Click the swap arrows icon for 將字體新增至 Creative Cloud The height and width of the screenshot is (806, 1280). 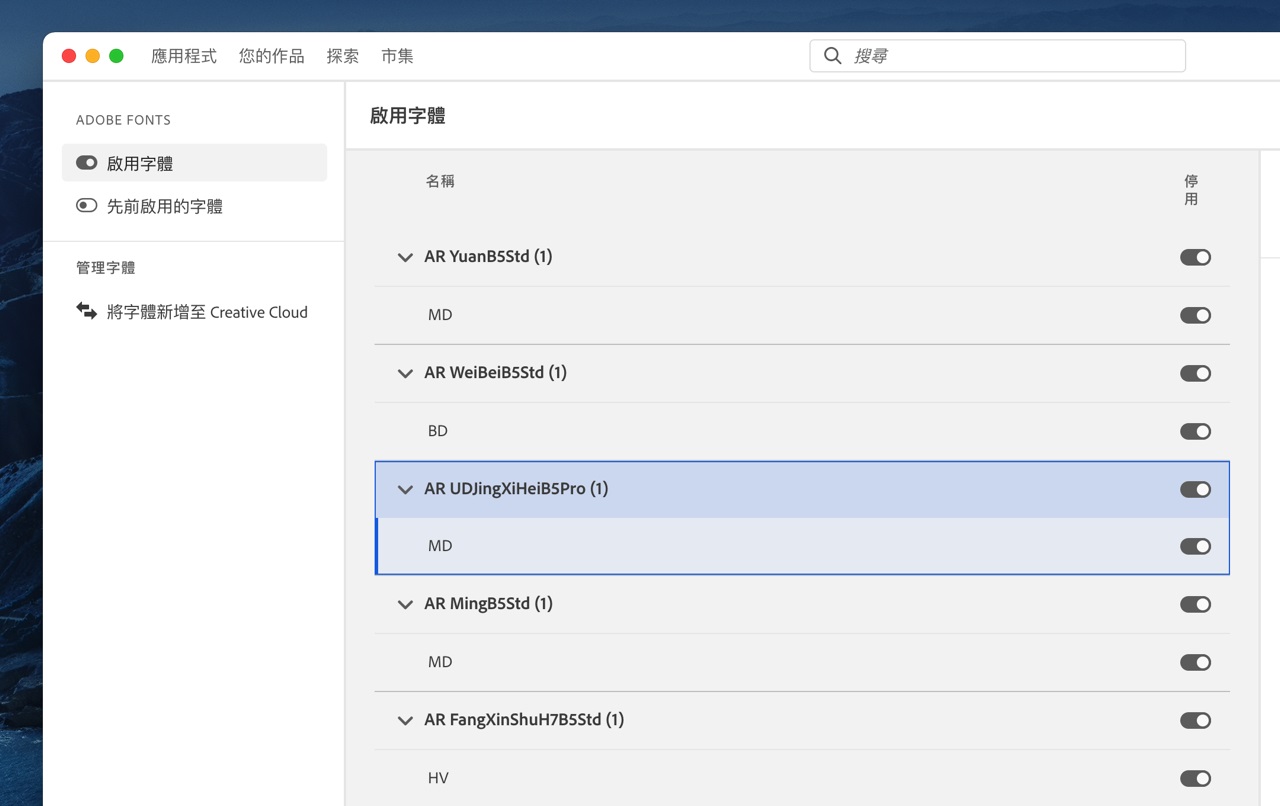(x=87, y=312)
